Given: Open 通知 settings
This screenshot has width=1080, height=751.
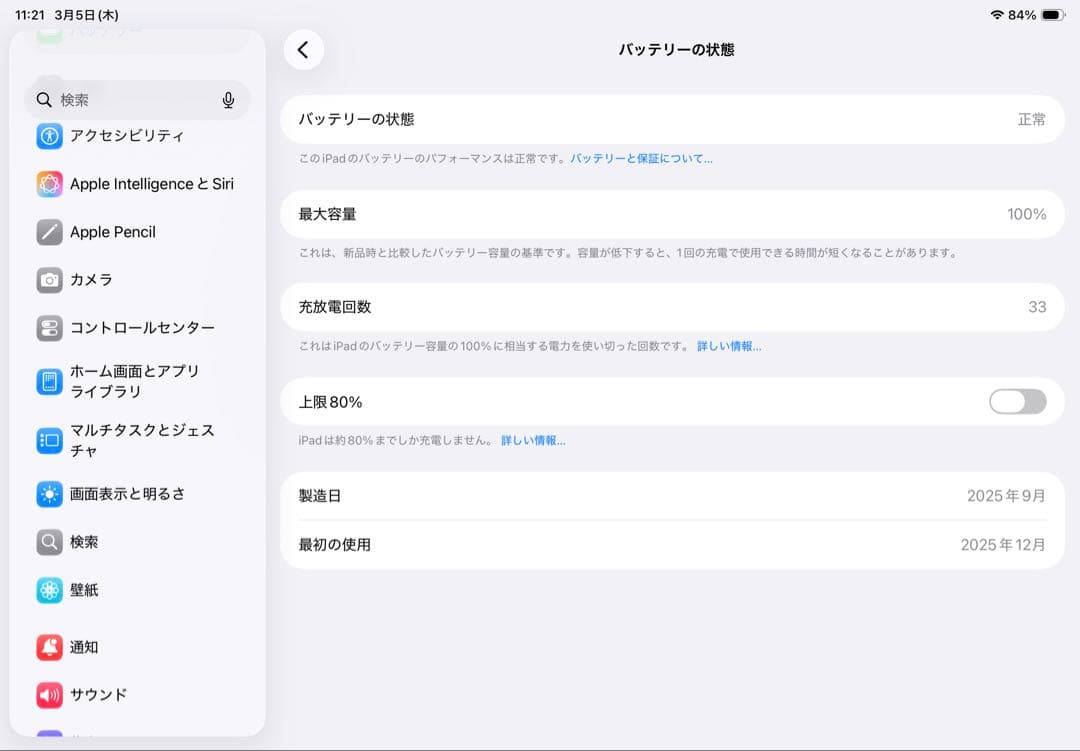Looking at the screenshot, I should [138, 647].
